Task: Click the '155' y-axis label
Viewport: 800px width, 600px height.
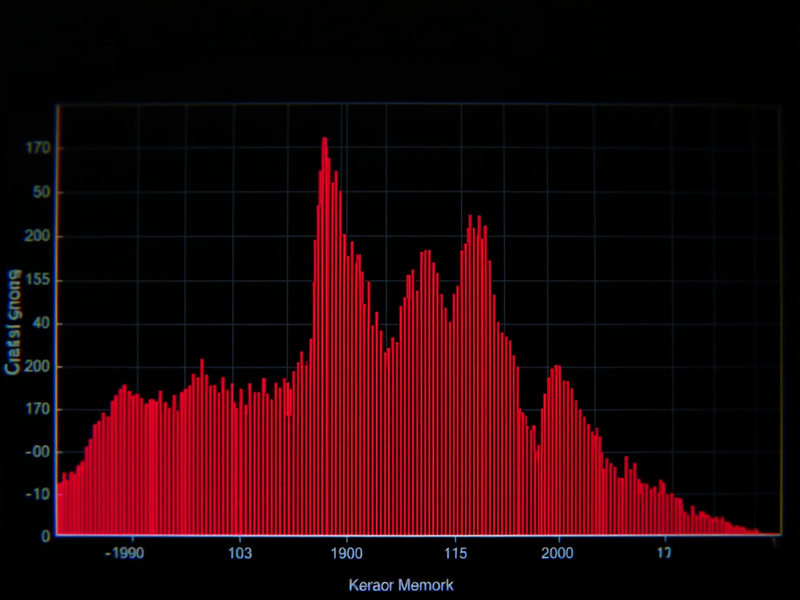Action: [x=38, y=281]
